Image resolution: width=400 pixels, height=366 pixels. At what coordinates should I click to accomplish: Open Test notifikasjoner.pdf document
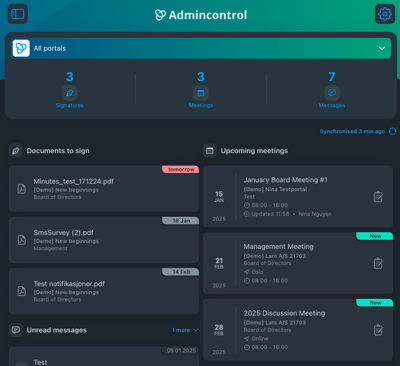tap(104, 291)
